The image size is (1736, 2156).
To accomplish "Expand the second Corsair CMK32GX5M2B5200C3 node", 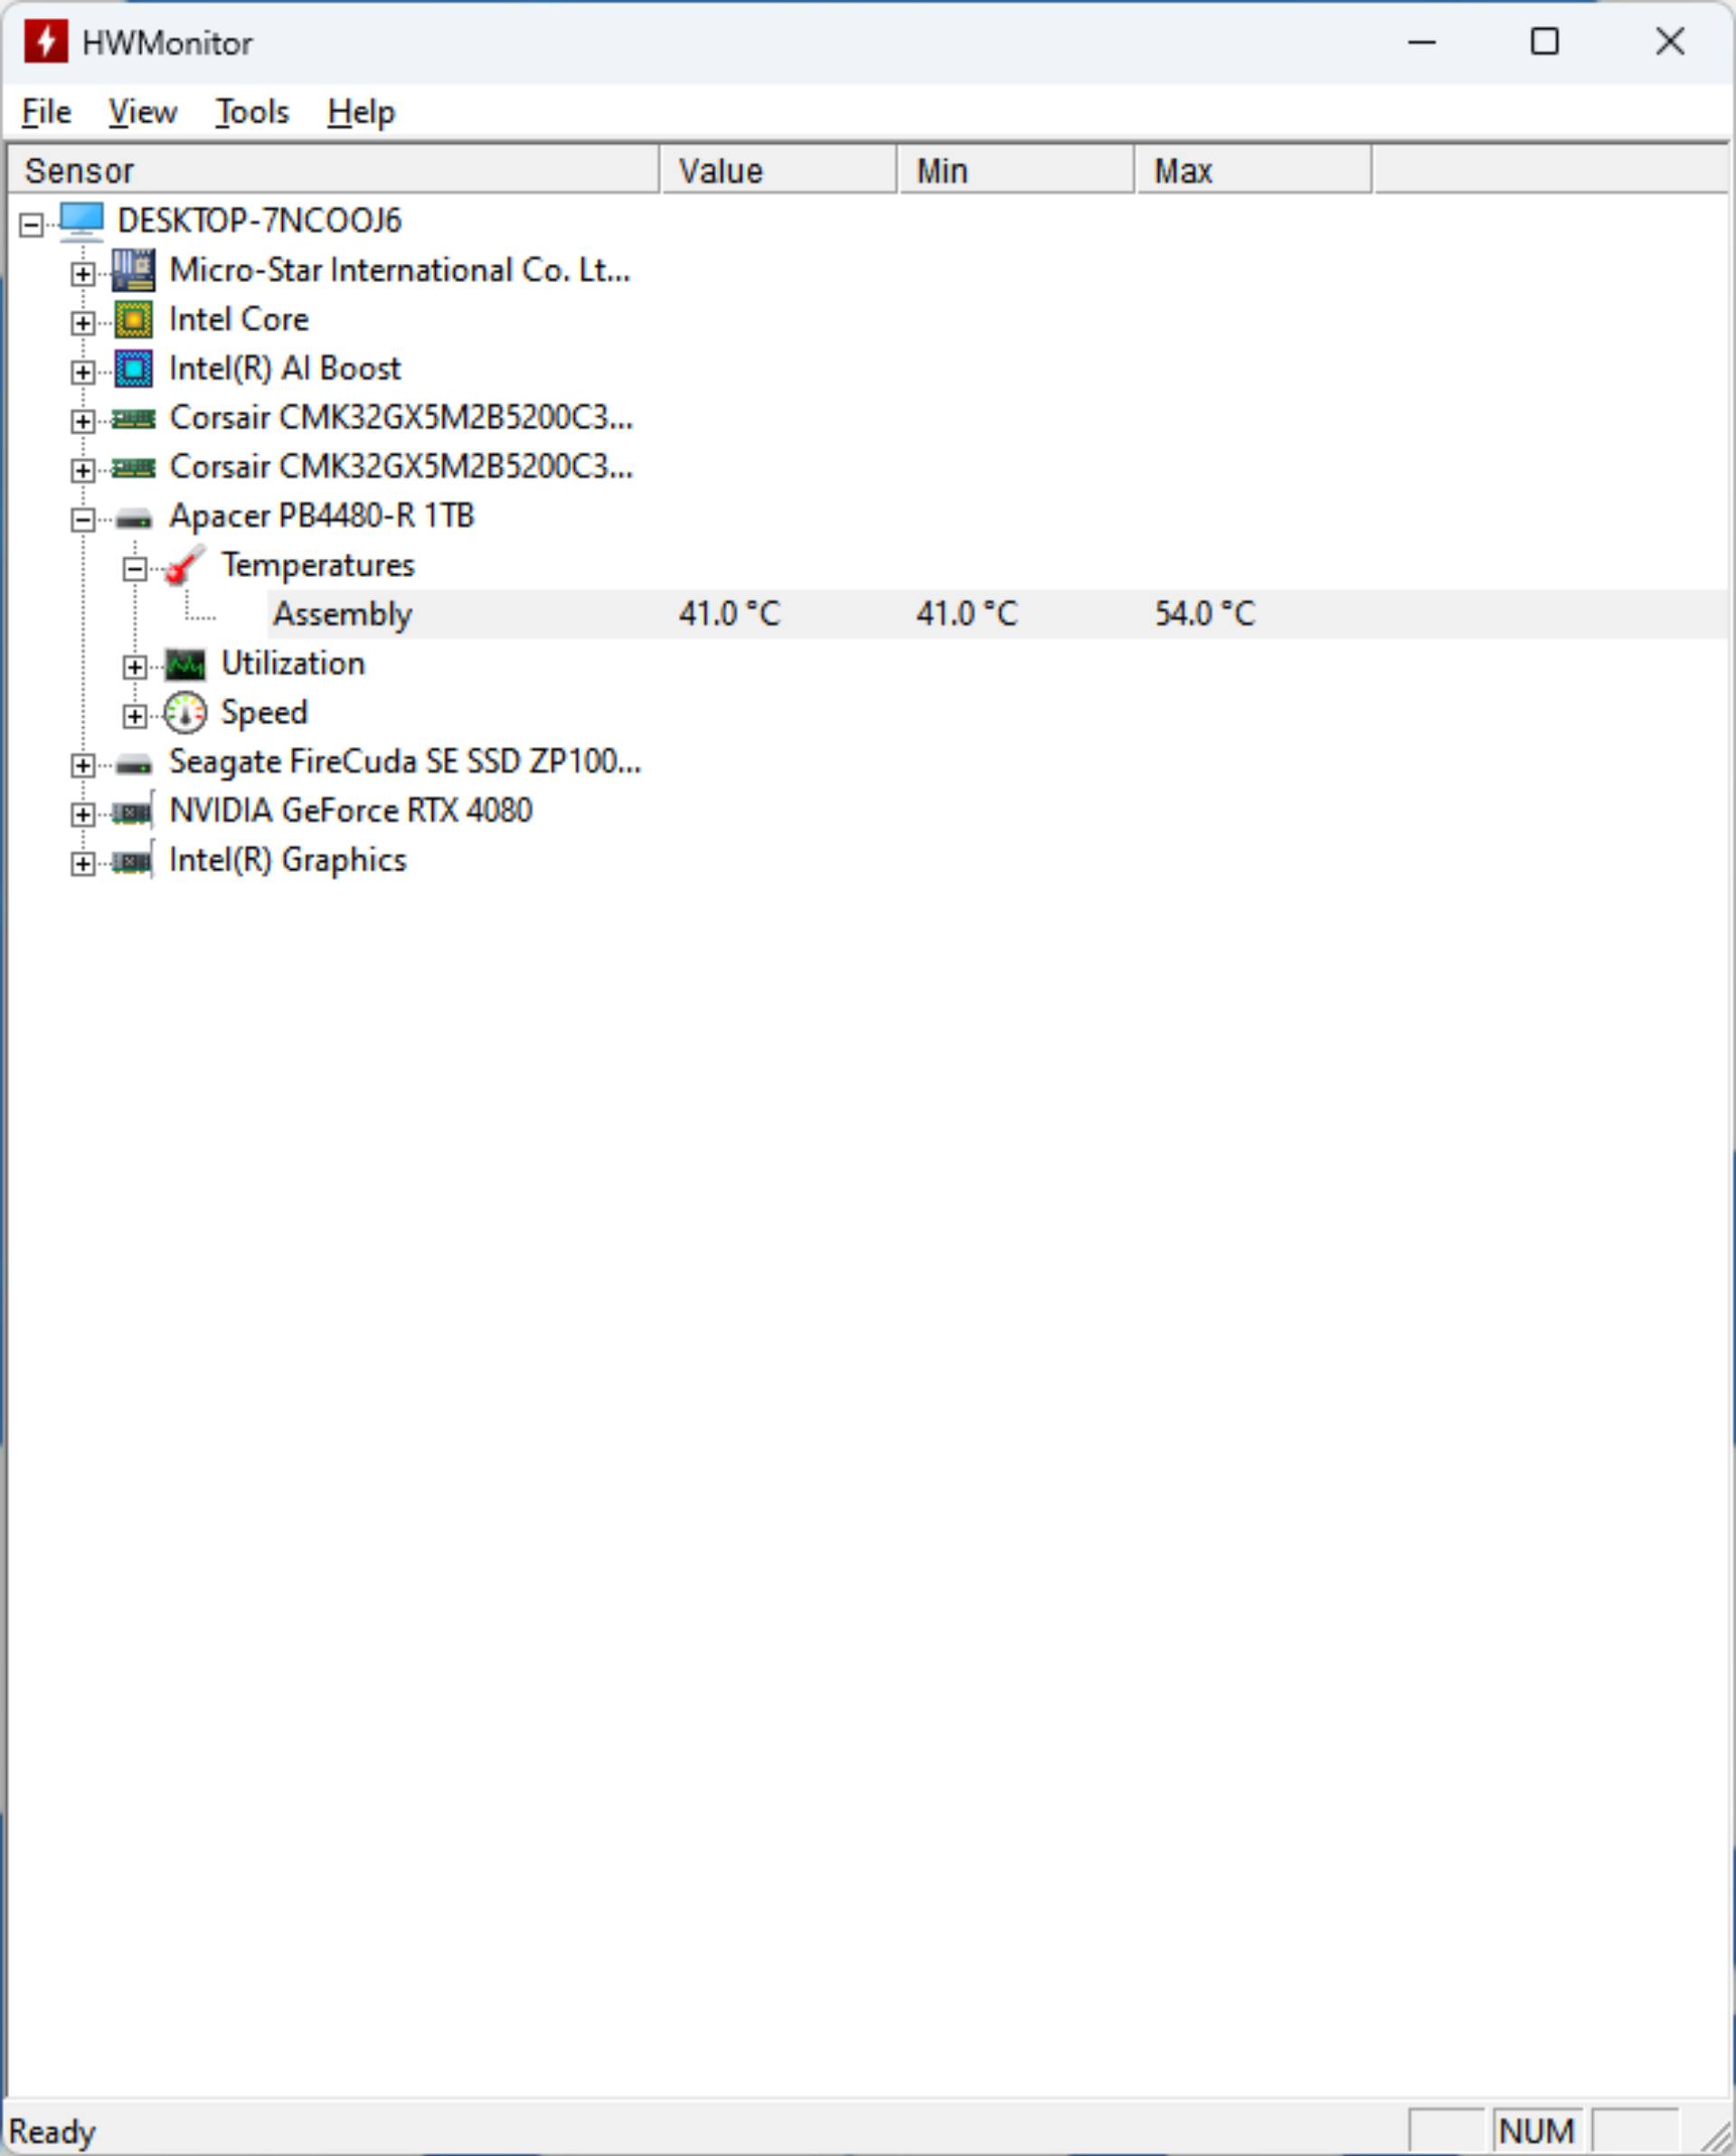I will click(83, 470).
